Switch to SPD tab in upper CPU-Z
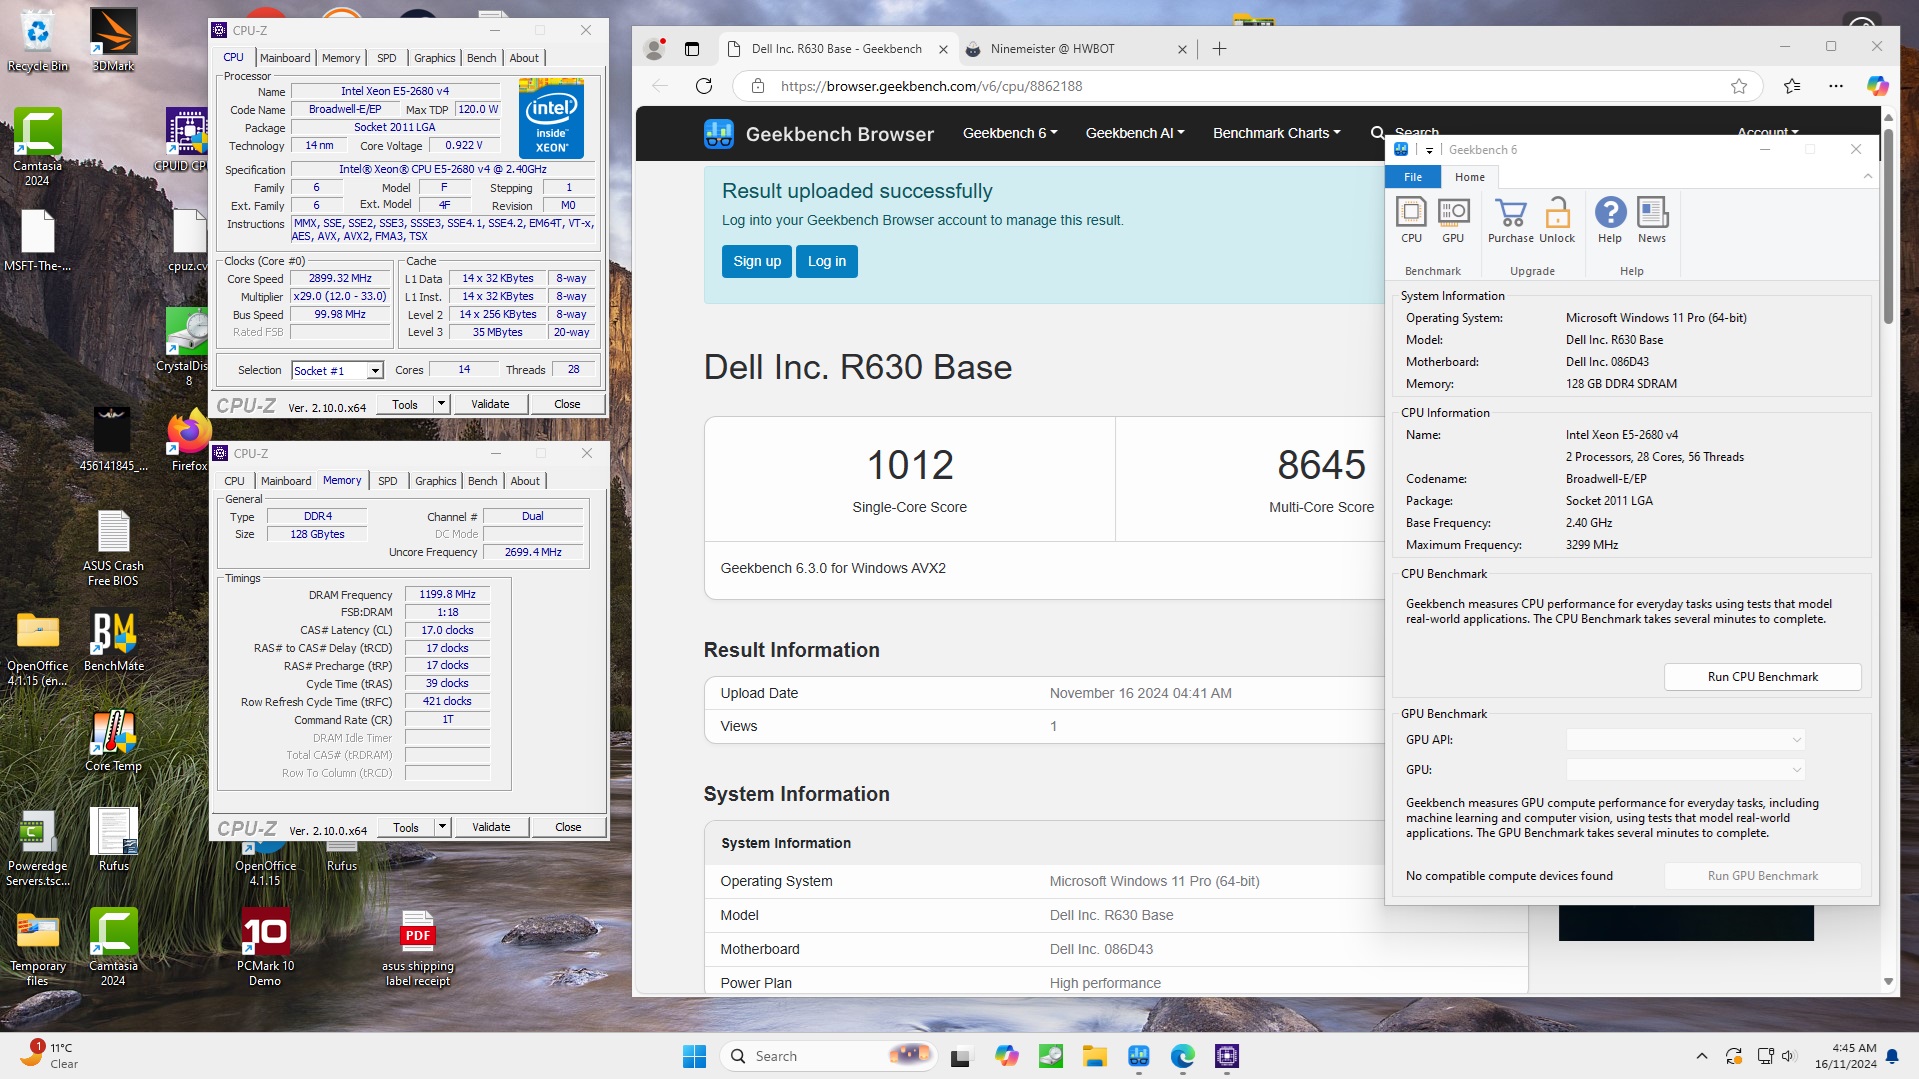Image resolution: width=1919 pixels, height=1079 pixels. click(x=387, y=58)
